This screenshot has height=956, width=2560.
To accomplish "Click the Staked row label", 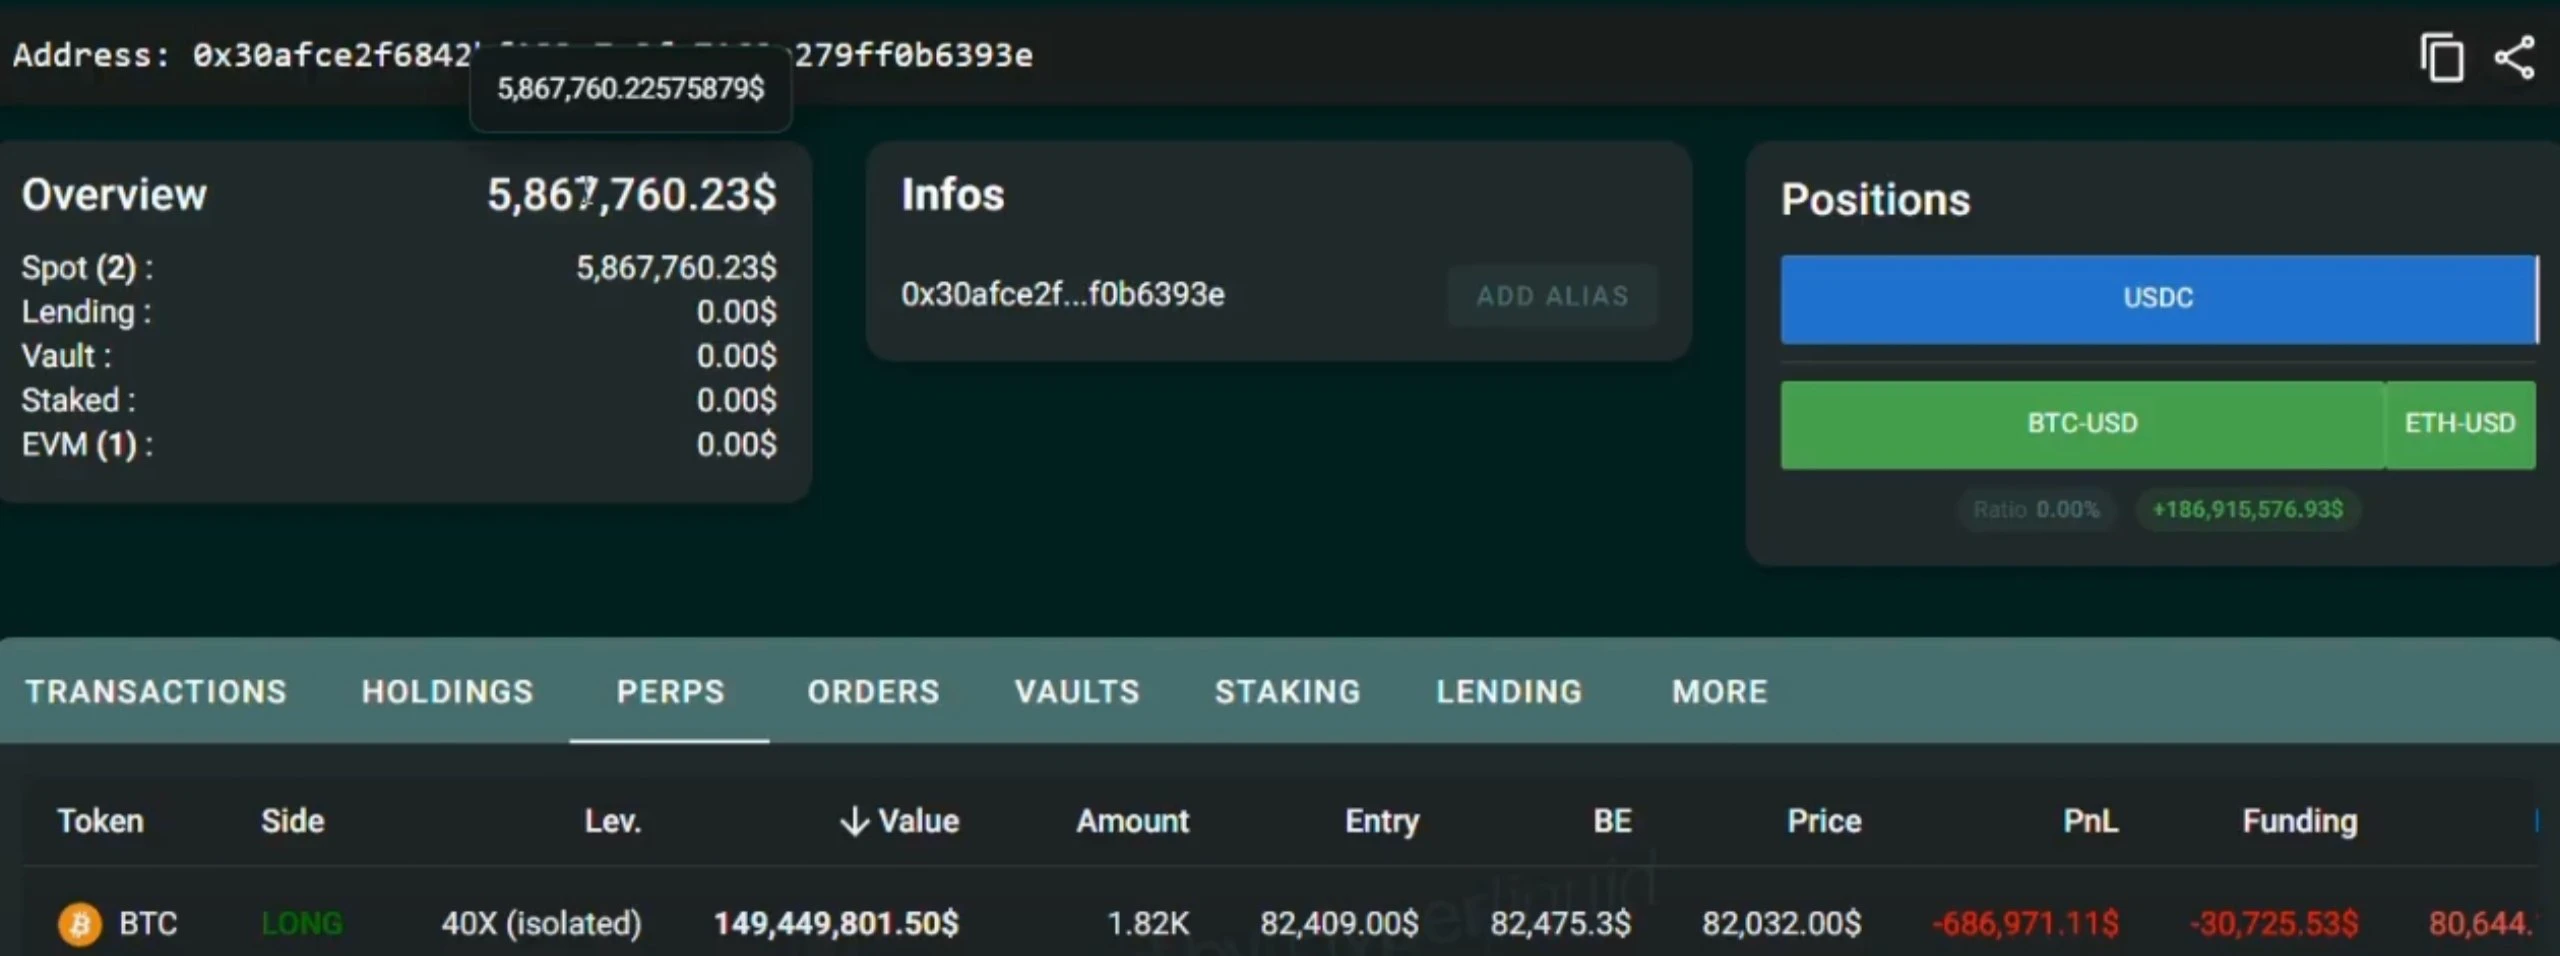I will (x=78, y=400).
